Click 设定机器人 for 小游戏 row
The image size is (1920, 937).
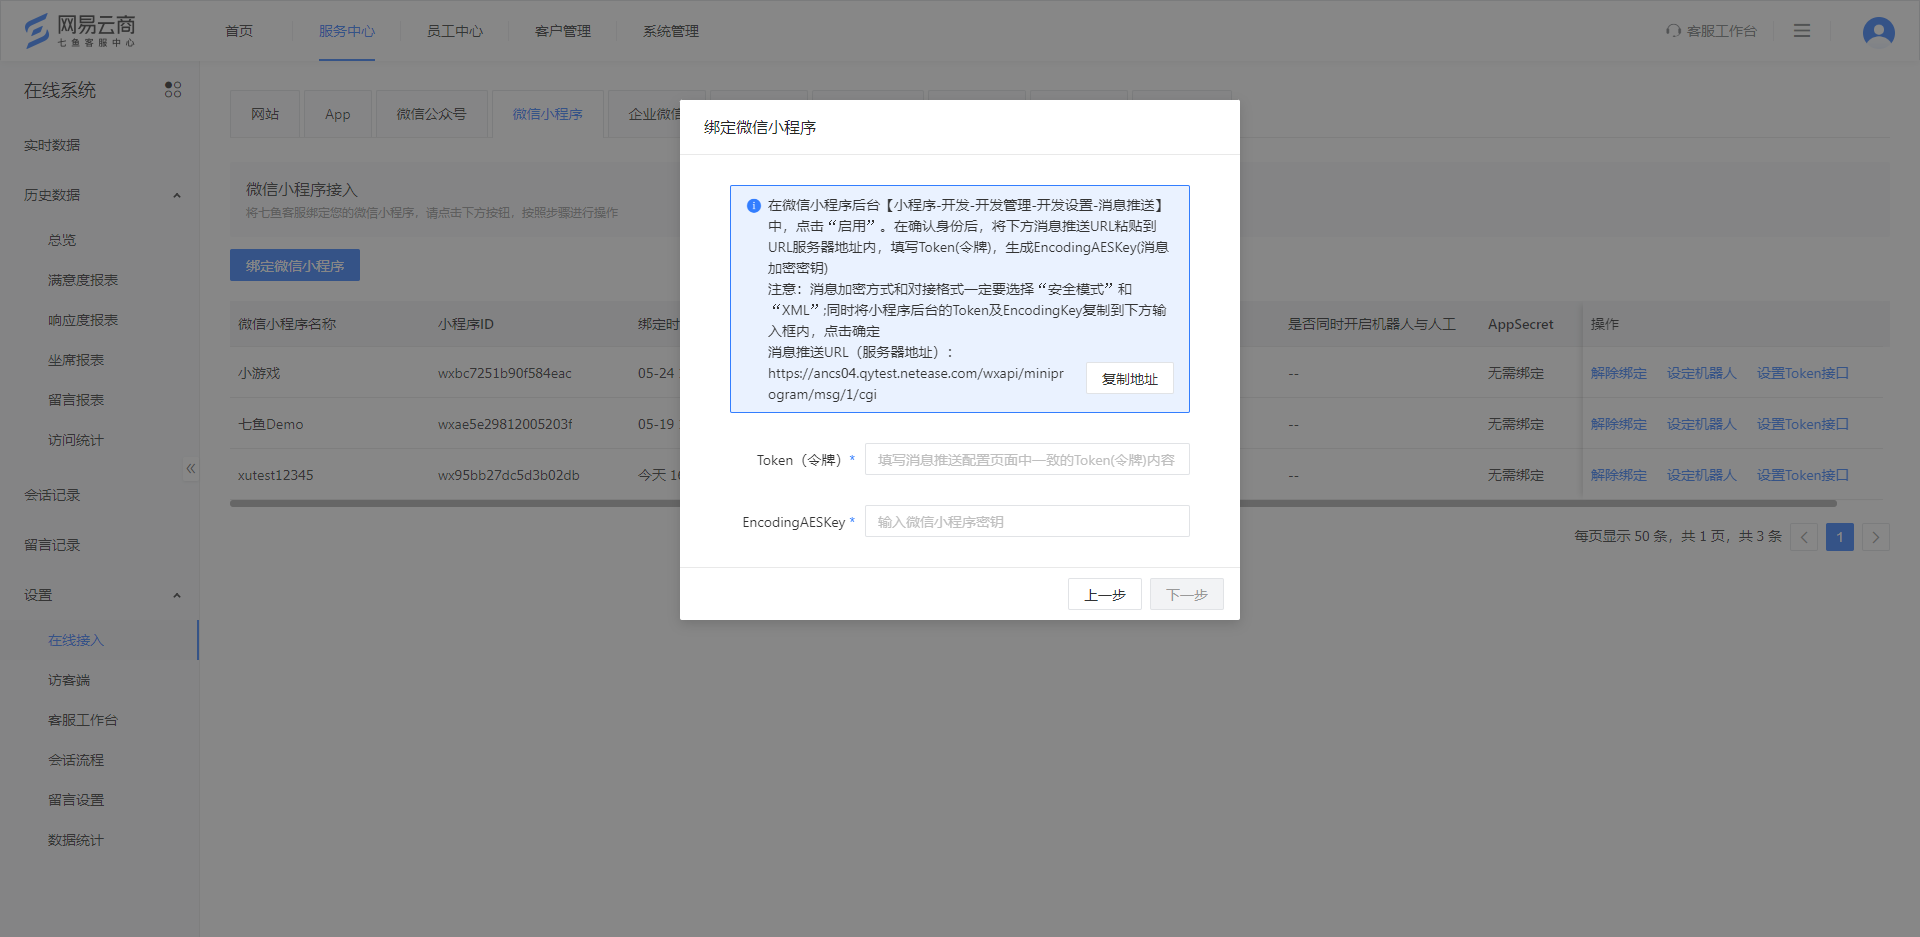click(x=1702, y=373)
